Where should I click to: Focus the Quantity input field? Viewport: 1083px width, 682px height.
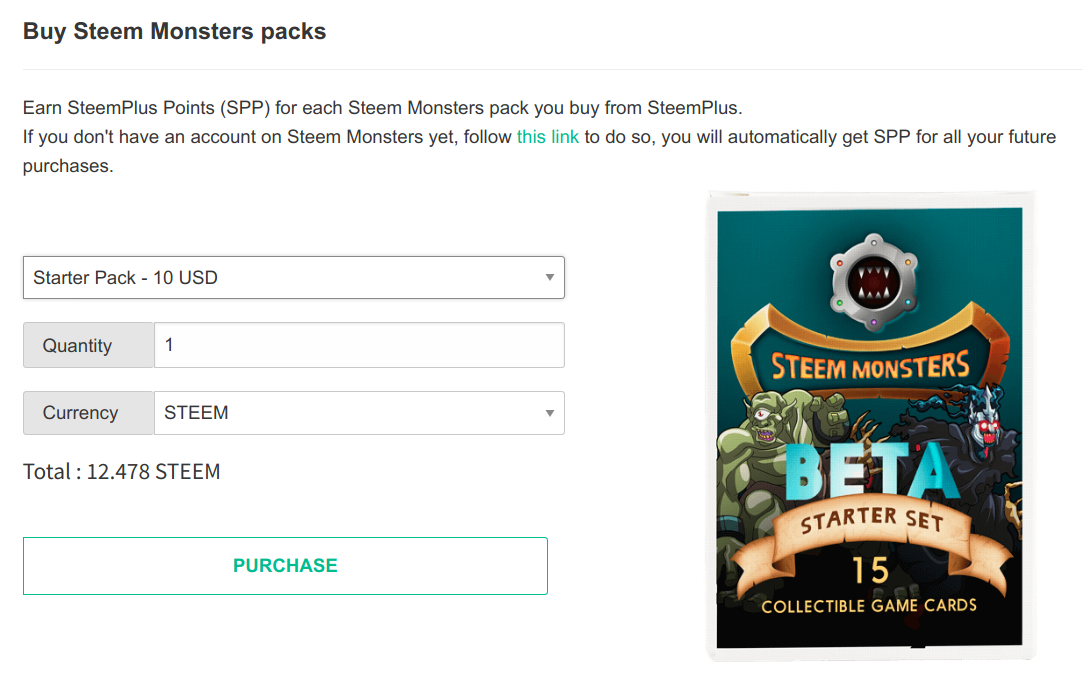(359, 345)
